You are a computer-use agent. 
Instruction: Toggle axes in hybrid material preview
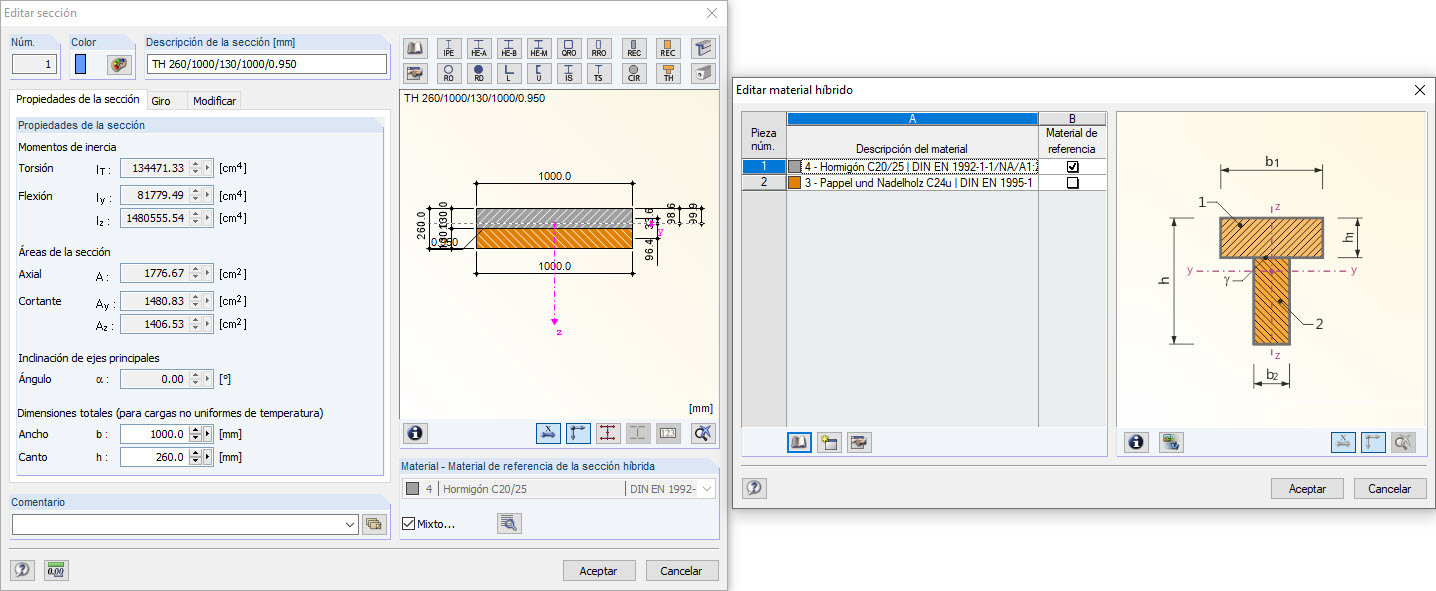coord(1373,442)
